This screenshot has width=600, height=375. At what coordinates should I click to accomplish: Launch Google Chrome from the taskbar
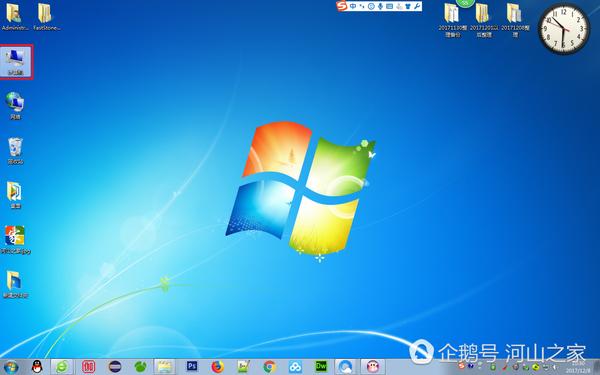269,367
